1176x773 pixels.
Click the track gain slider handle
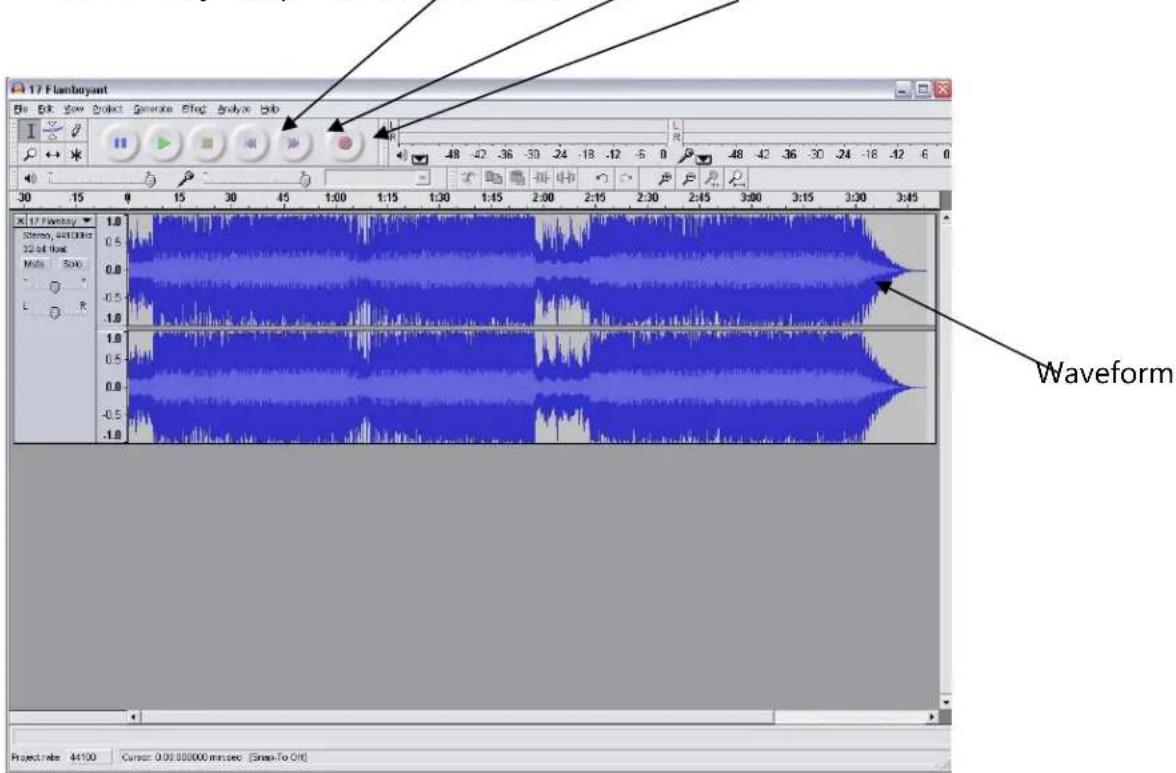(55, 287)
